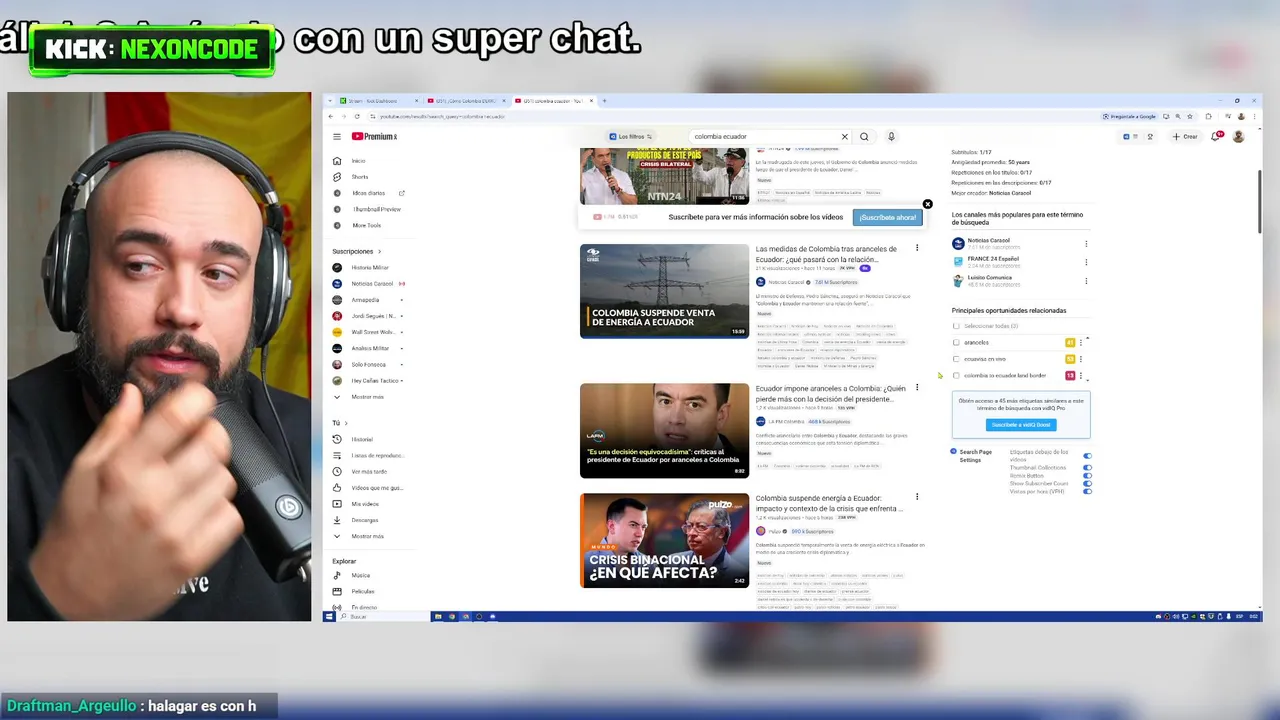Clear the search box with X

pos(844,136)
